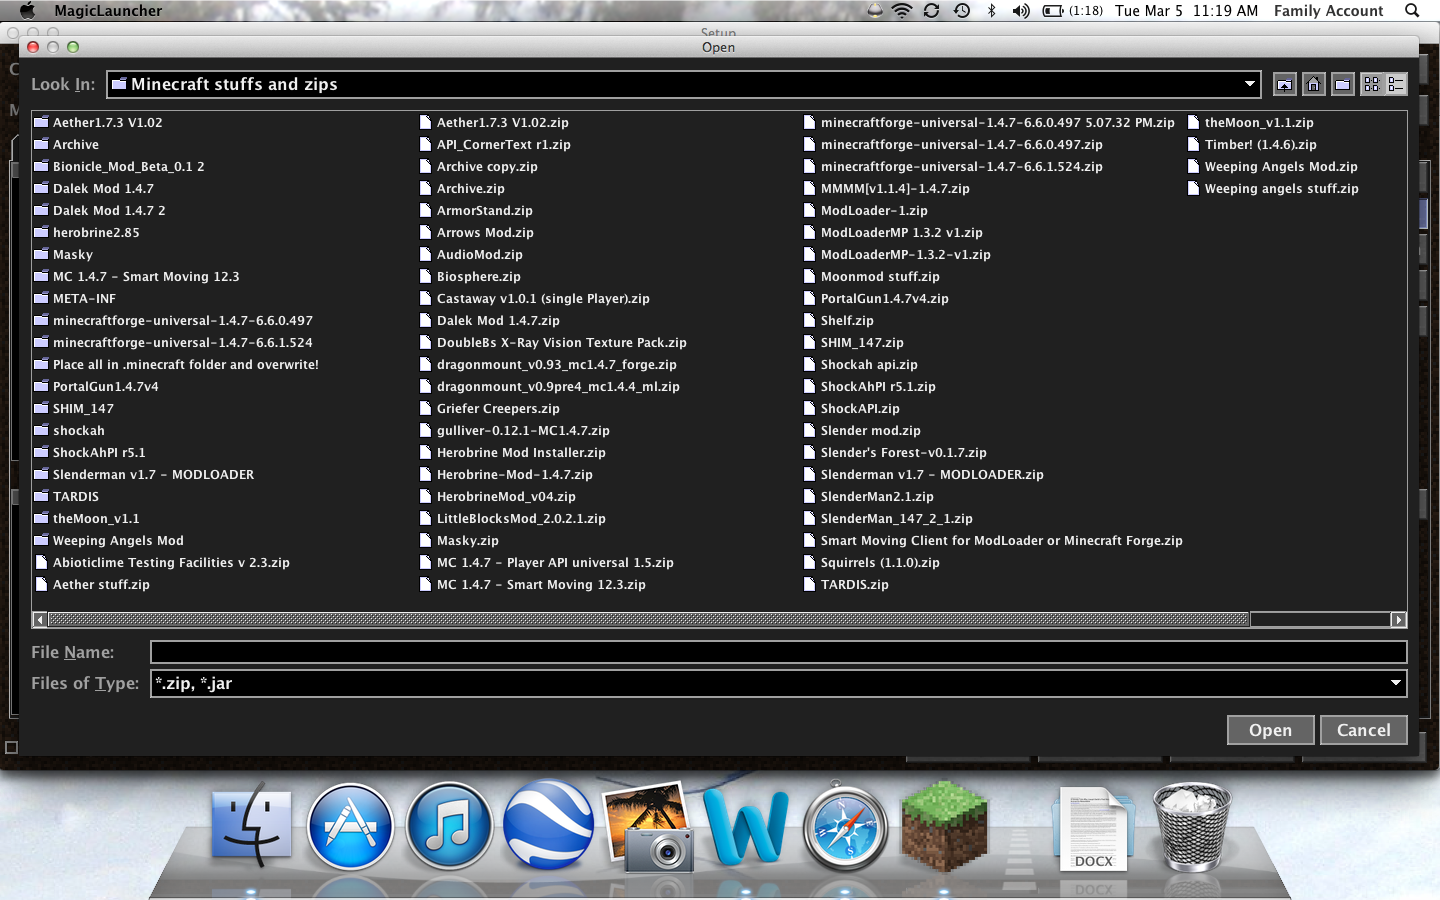Go to the home folder
The width and height of the screenshot is (1440, 900).
pos(1313,84)
